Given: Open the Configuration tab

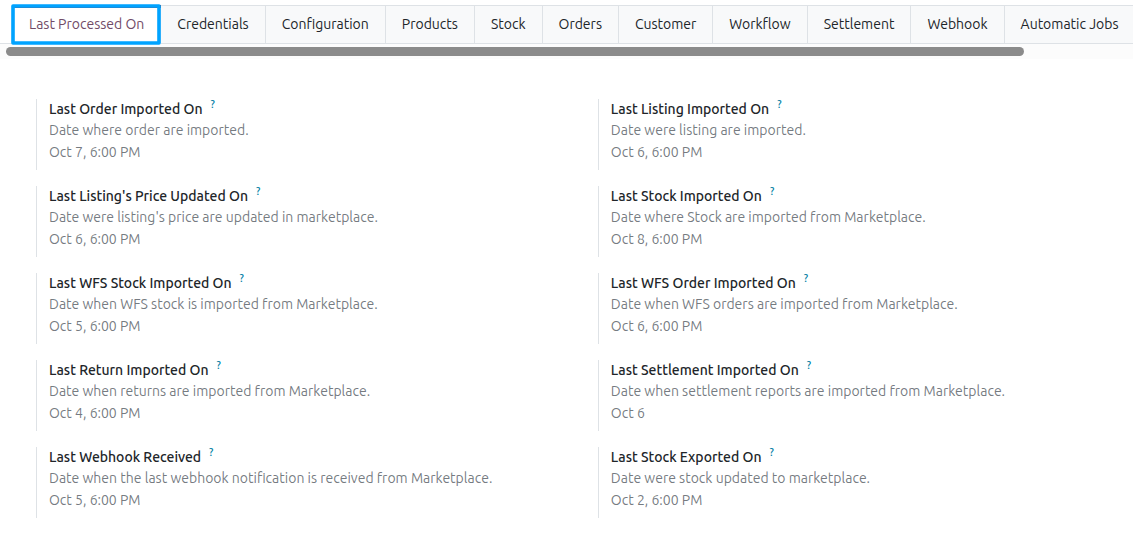Looking at the screenshot, I should pos(325,24).
